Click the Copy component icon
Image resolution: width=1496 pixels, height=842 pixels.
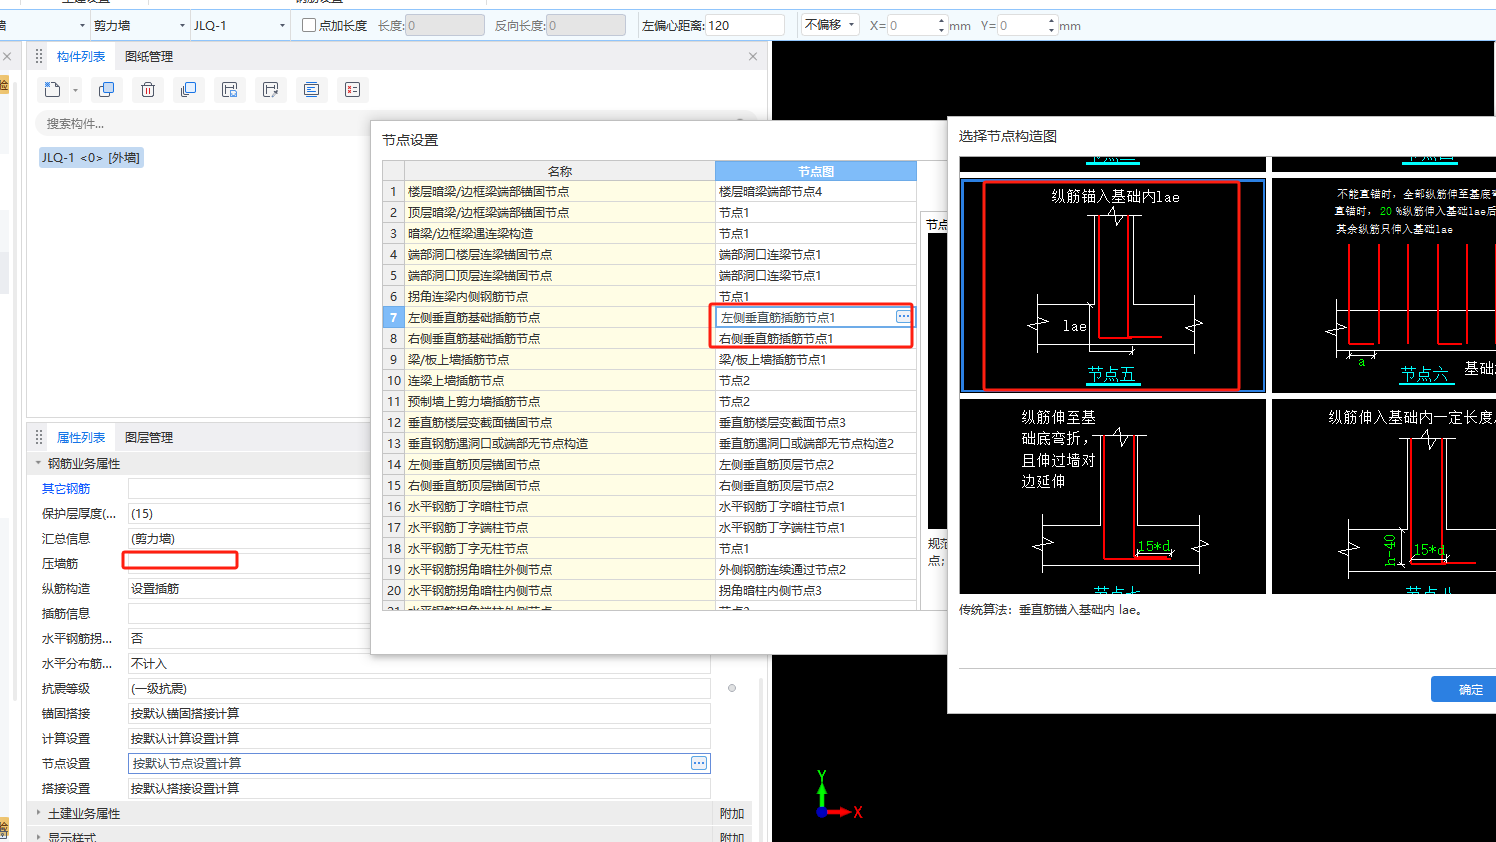click(x=106, y=90)
